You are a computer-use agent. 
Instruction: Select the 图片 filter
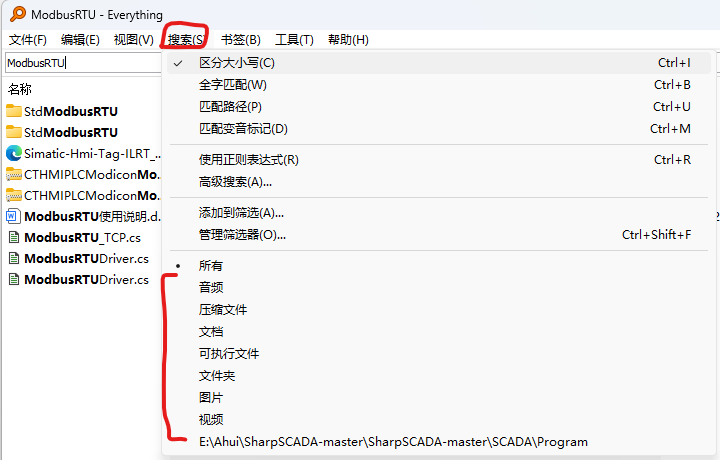[x=439, y=398]
